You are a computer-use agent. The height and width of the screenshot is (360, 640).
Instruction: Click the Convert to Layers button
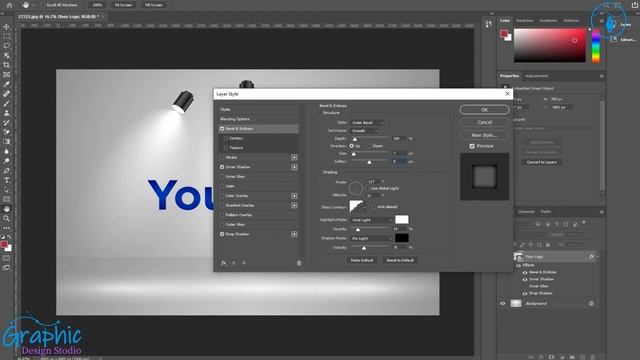pyautogui.click(x=542, y=162)
